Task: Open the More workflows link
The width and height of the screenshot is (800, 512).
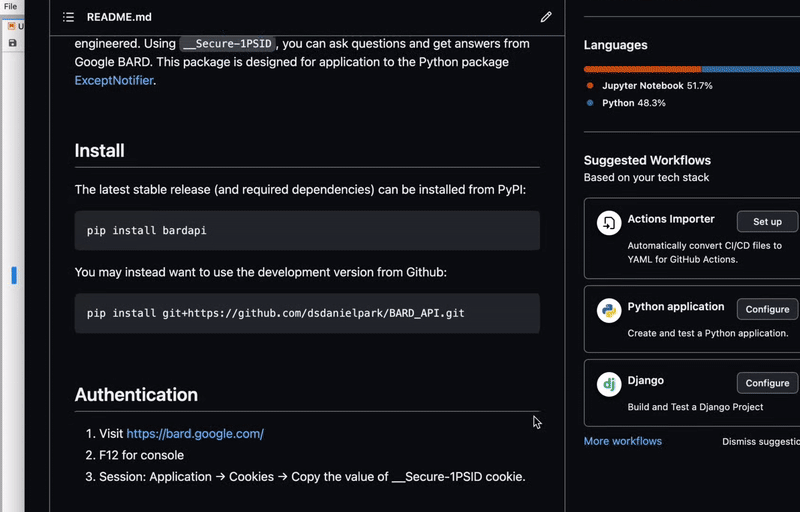Action: coord(622,441)
